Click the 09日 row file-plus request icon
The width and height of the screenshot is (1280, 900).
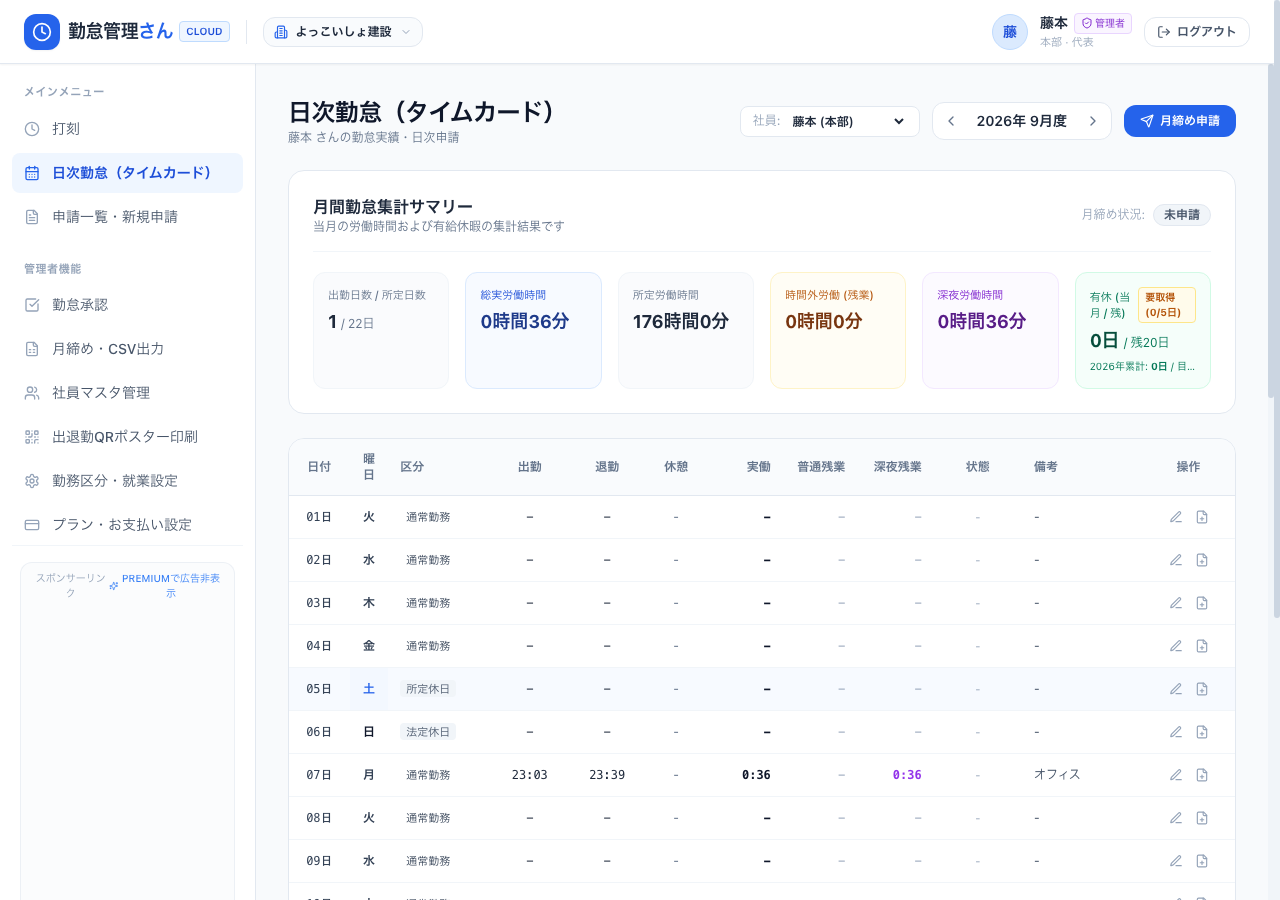click(1202, 861)
